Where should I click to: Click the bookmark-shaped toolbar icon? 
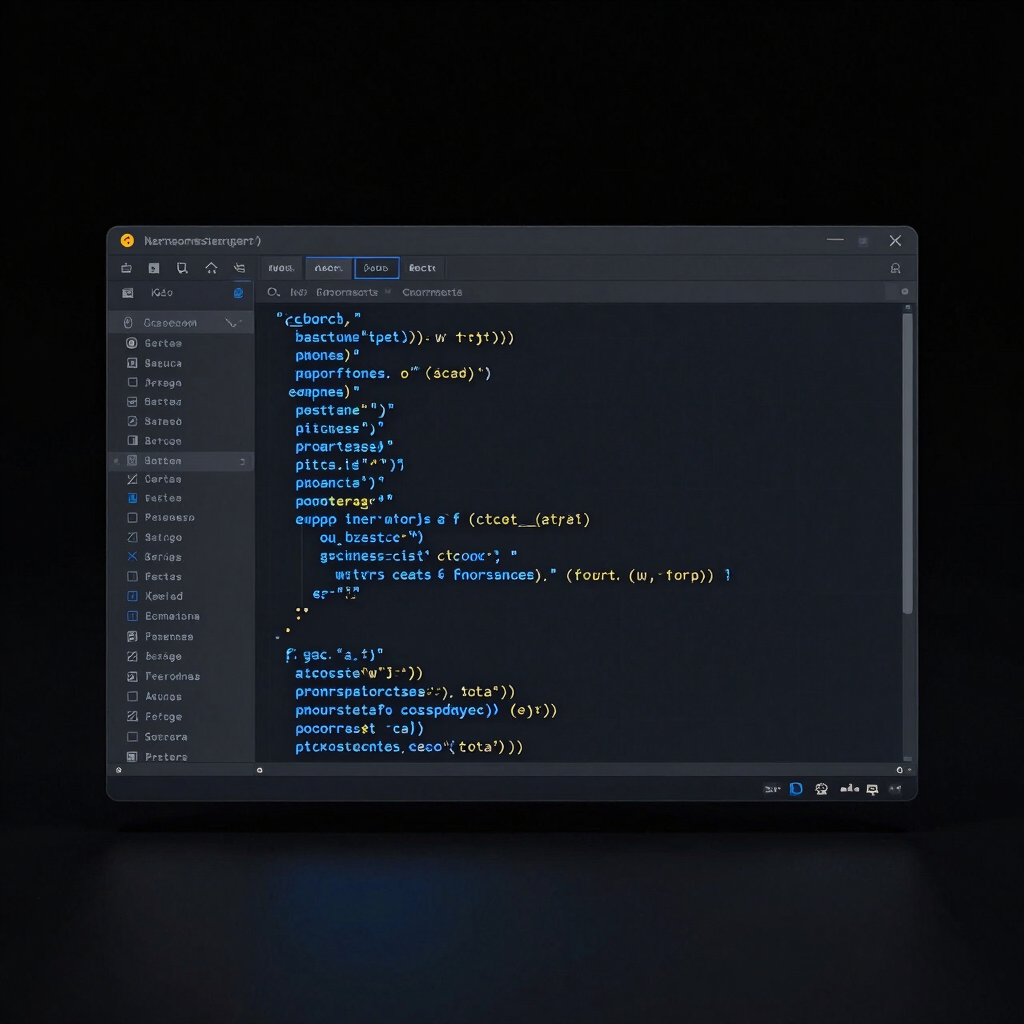pos(182,268)
